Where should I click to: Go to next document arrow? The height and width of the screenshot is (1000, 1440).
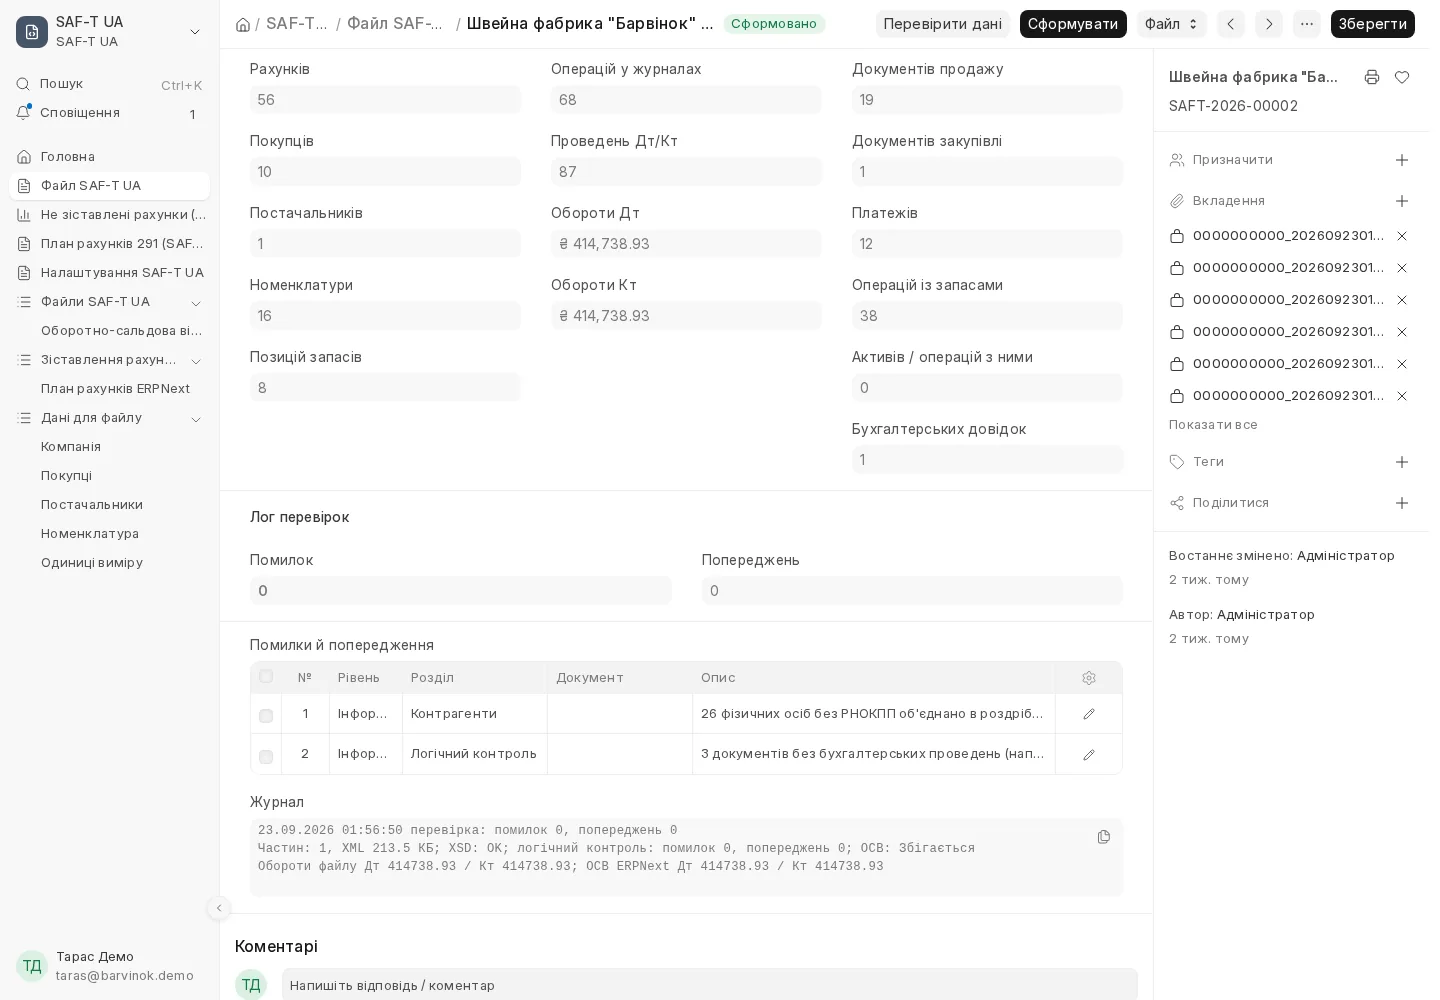[x=1269, y=24]
